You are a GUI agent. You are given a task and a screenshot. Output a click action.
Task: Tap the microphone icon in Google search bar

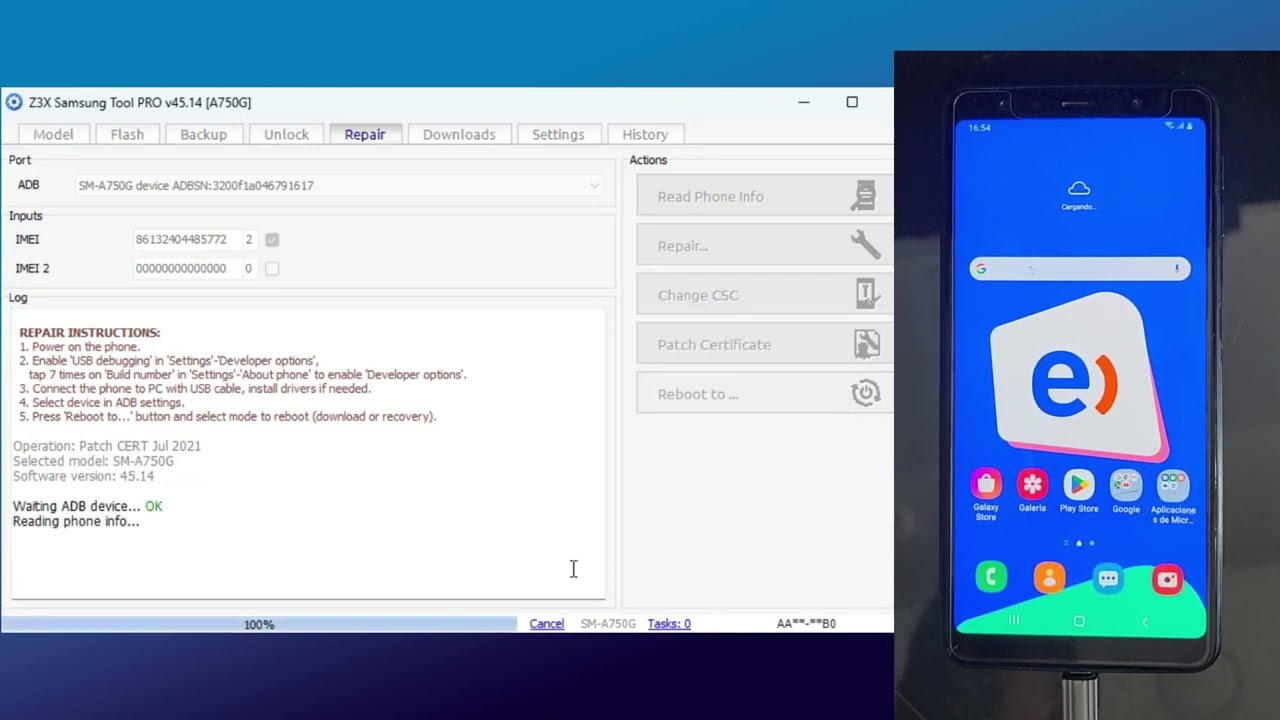pyautogui.click(x=1177, y=268)
